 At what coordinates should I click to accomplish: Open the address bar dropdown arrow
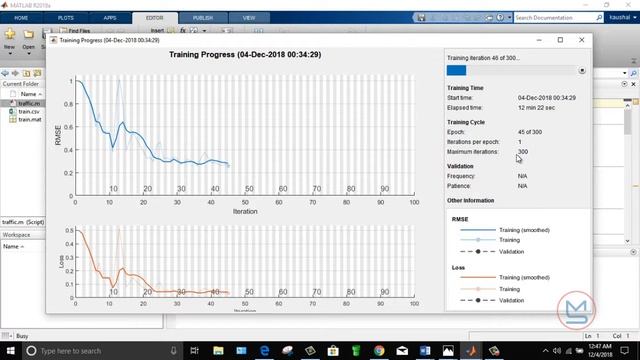coord(624,73)
